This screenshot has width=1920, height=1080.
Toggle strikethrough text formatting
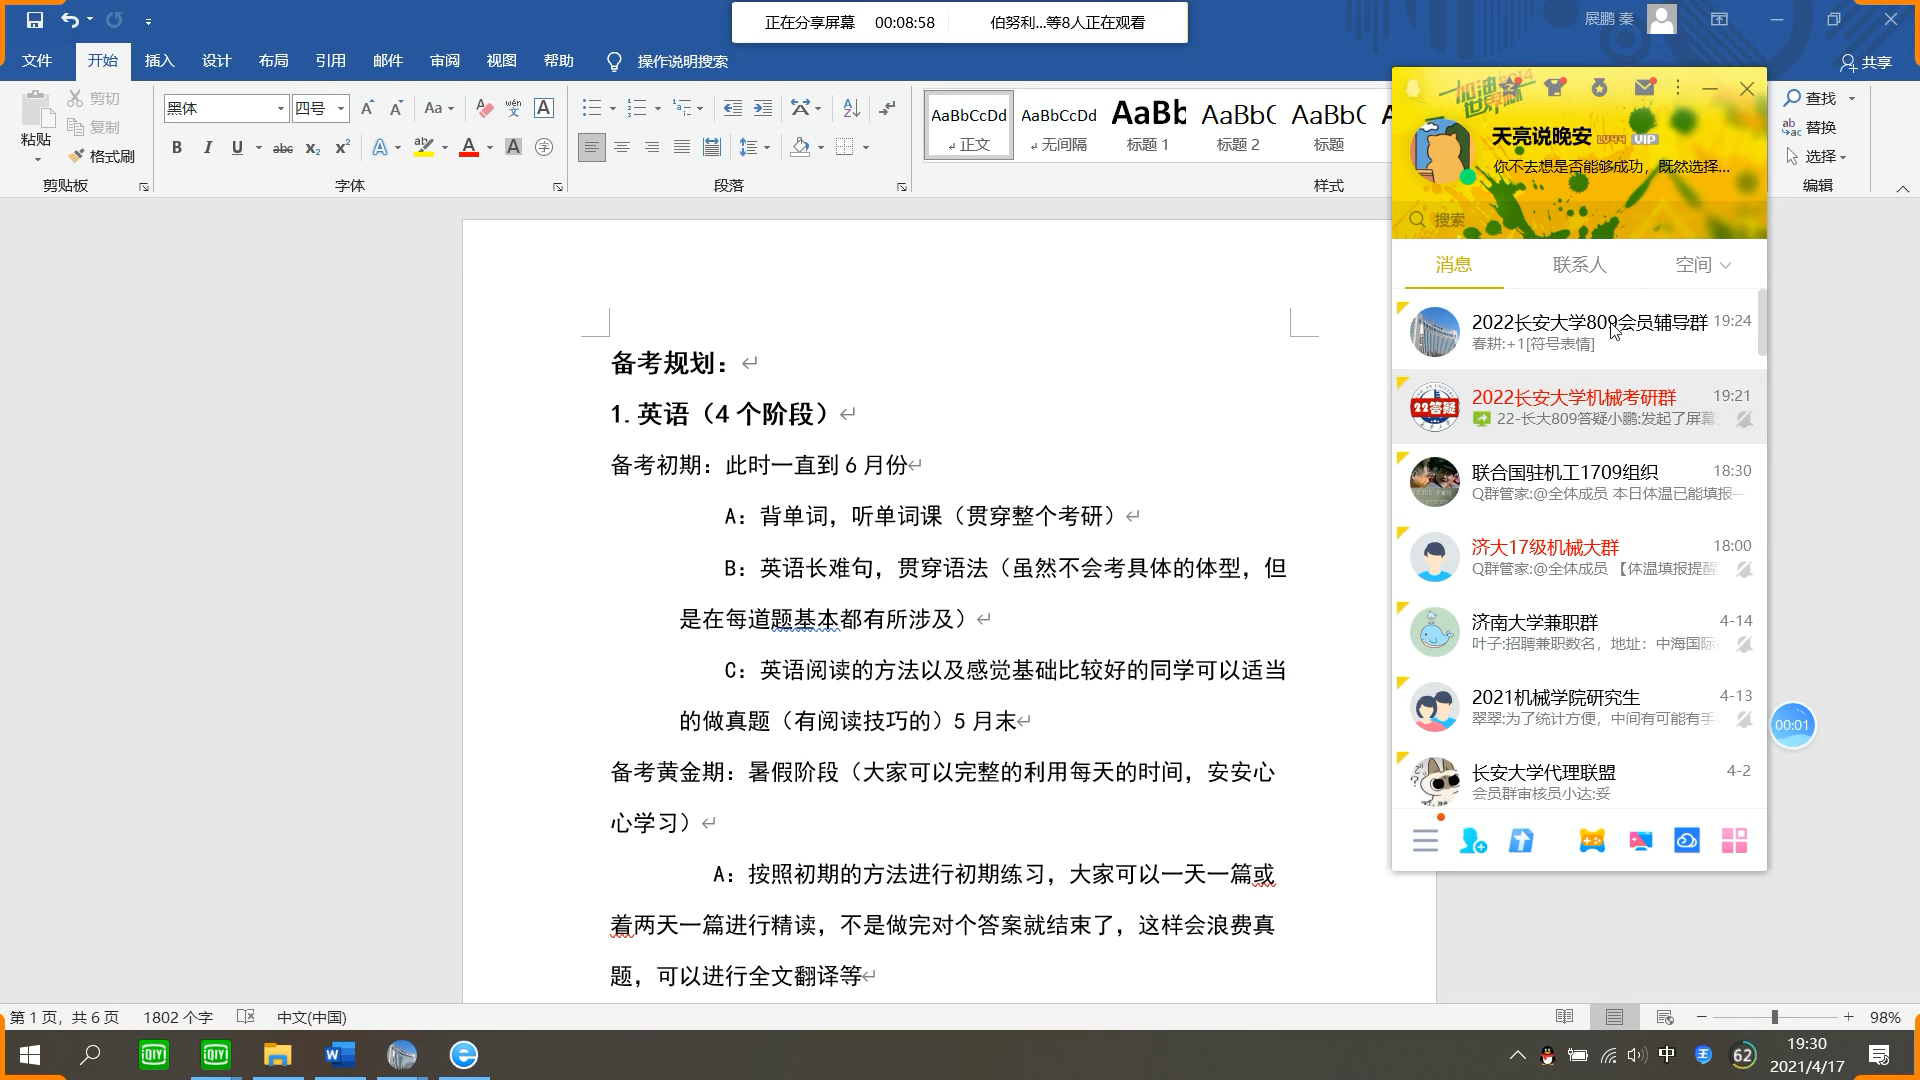[x=283, y=148]
